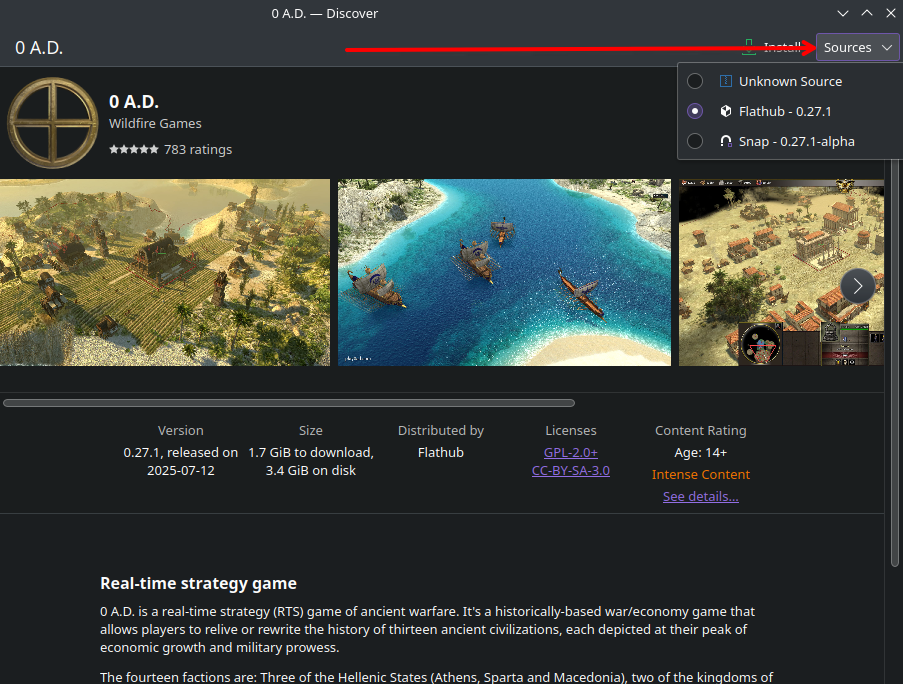The width and height of the screenshot is (903, 684).
Task: Open the See details... content rating link
Action: 700,496
